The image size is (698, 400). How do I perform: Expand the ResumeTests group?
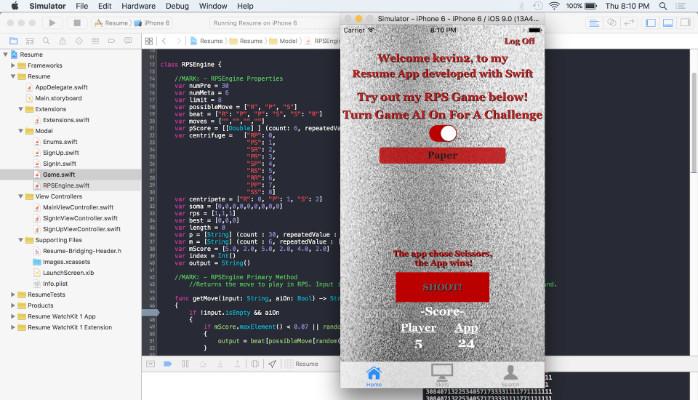click(13, 295)
